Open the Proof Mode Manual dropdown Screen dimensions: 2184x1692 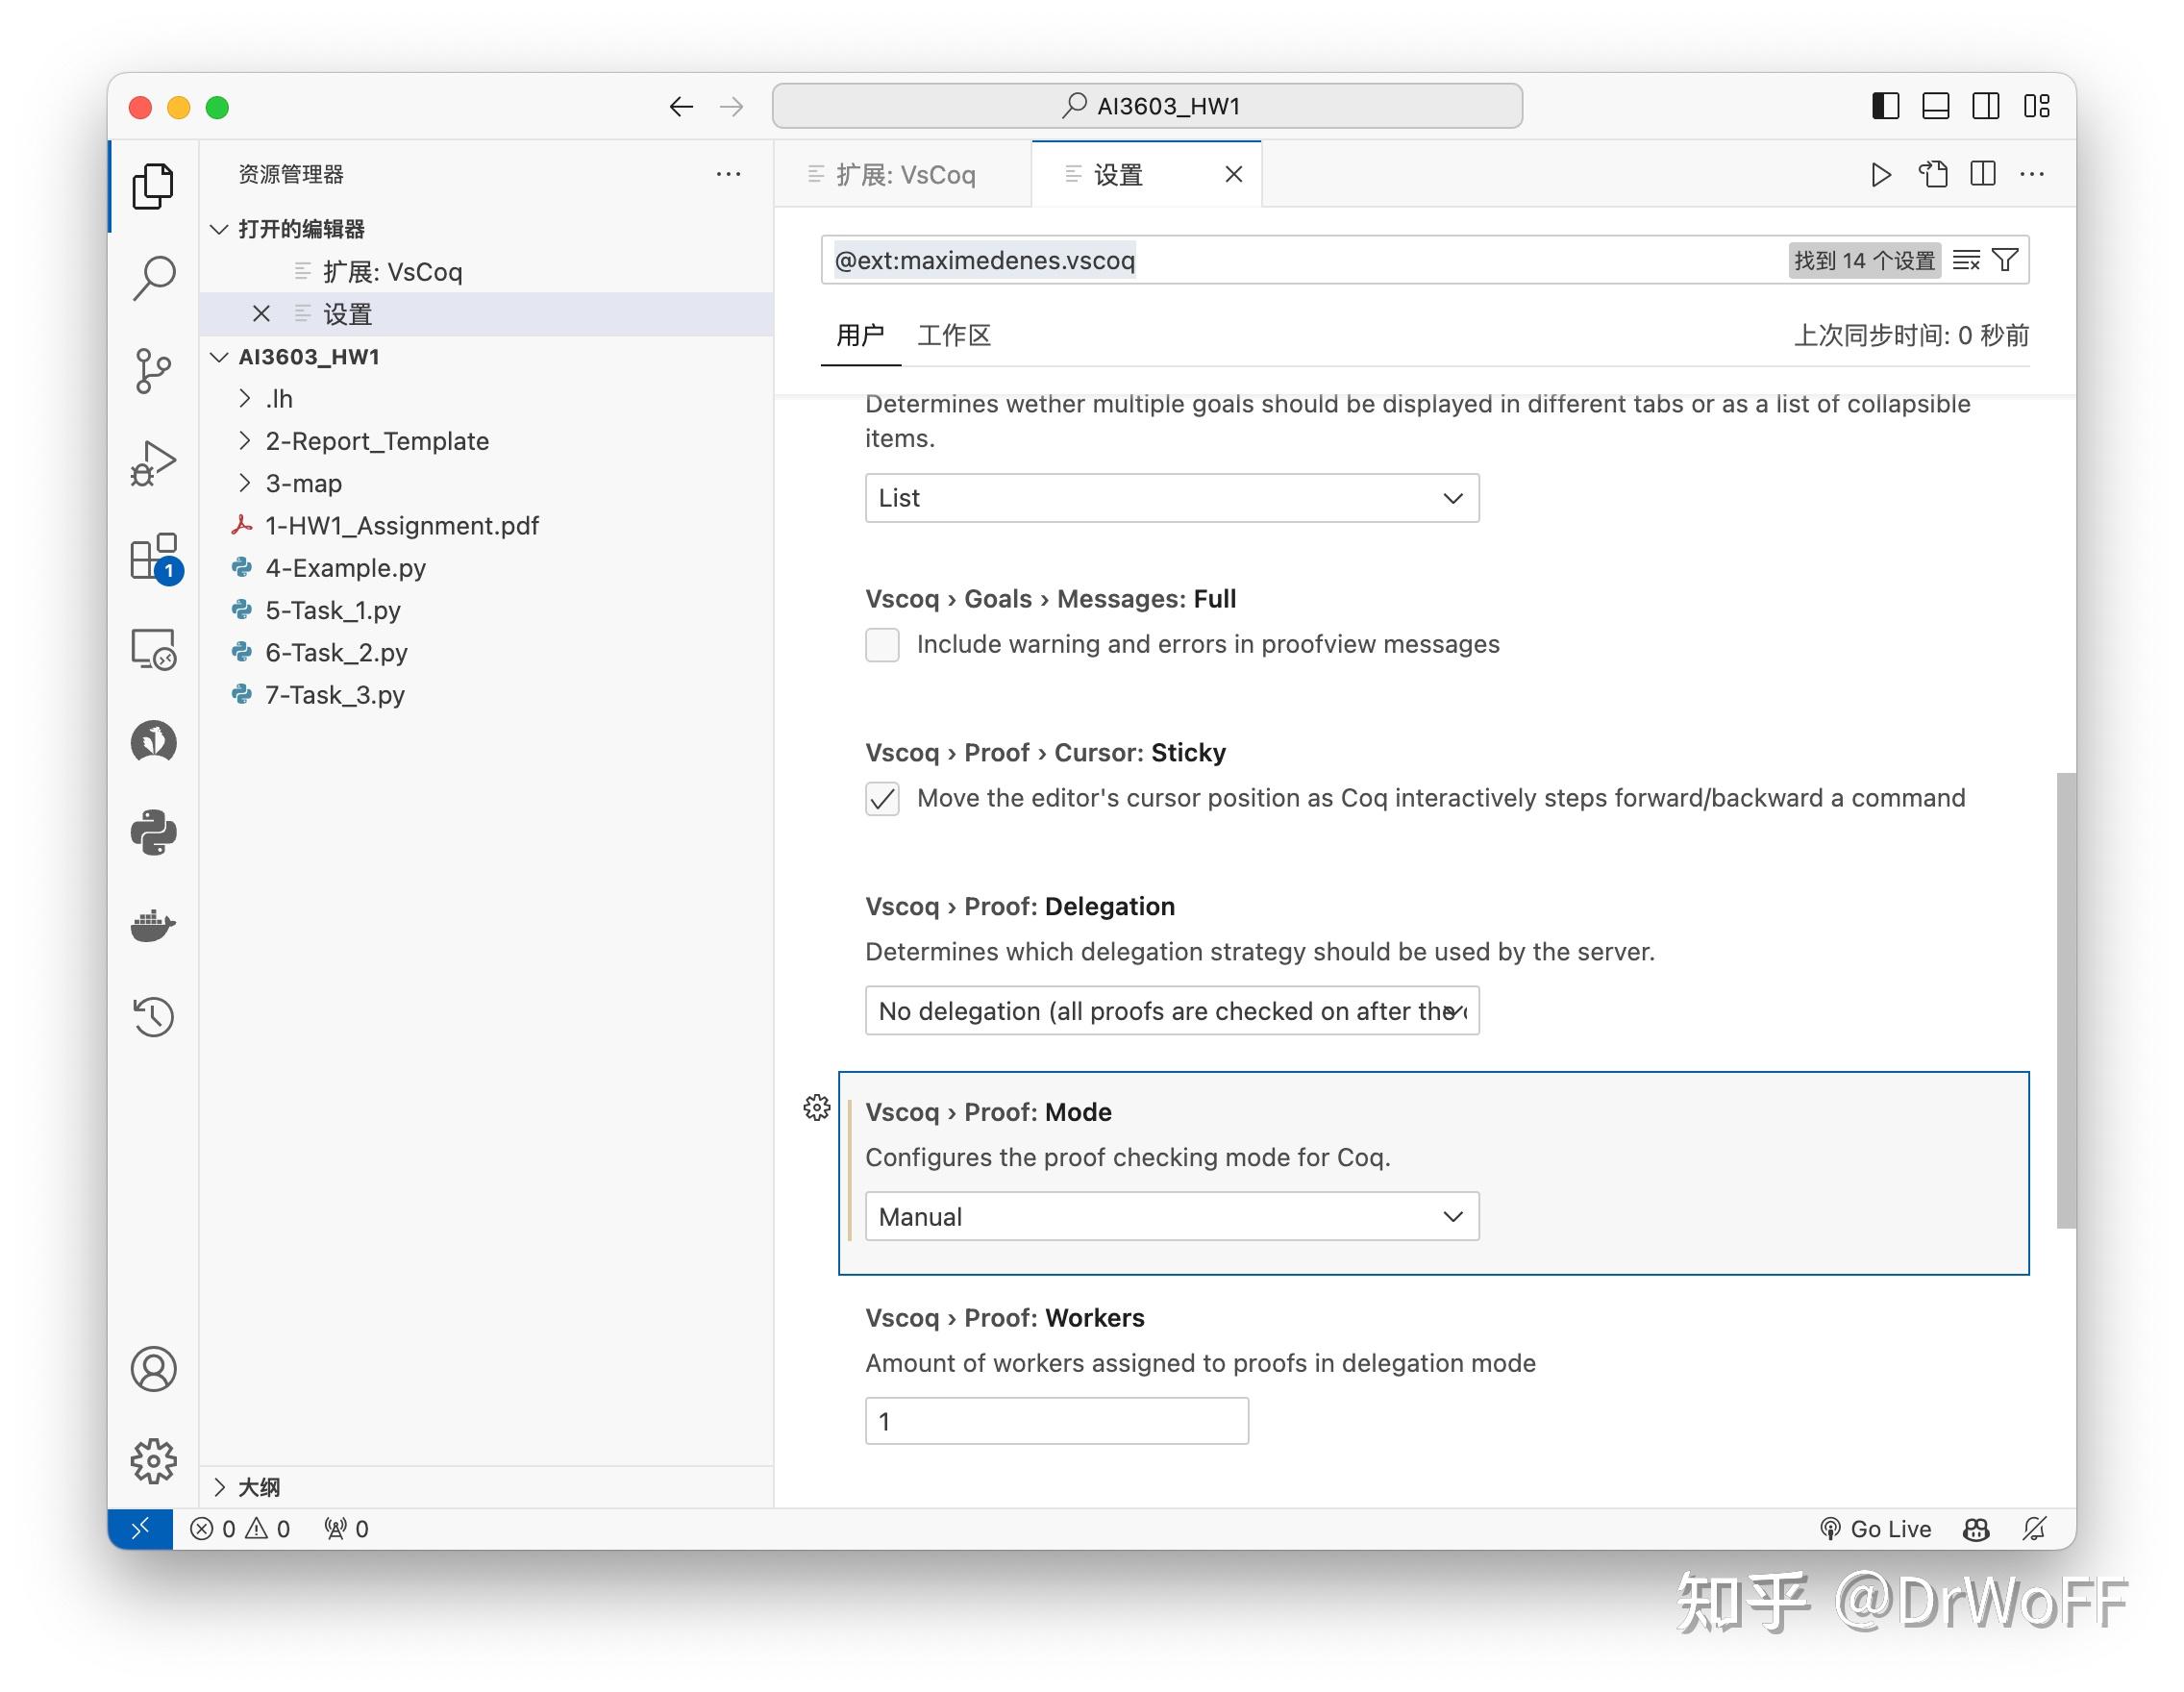click(x=1171, y=1216)
